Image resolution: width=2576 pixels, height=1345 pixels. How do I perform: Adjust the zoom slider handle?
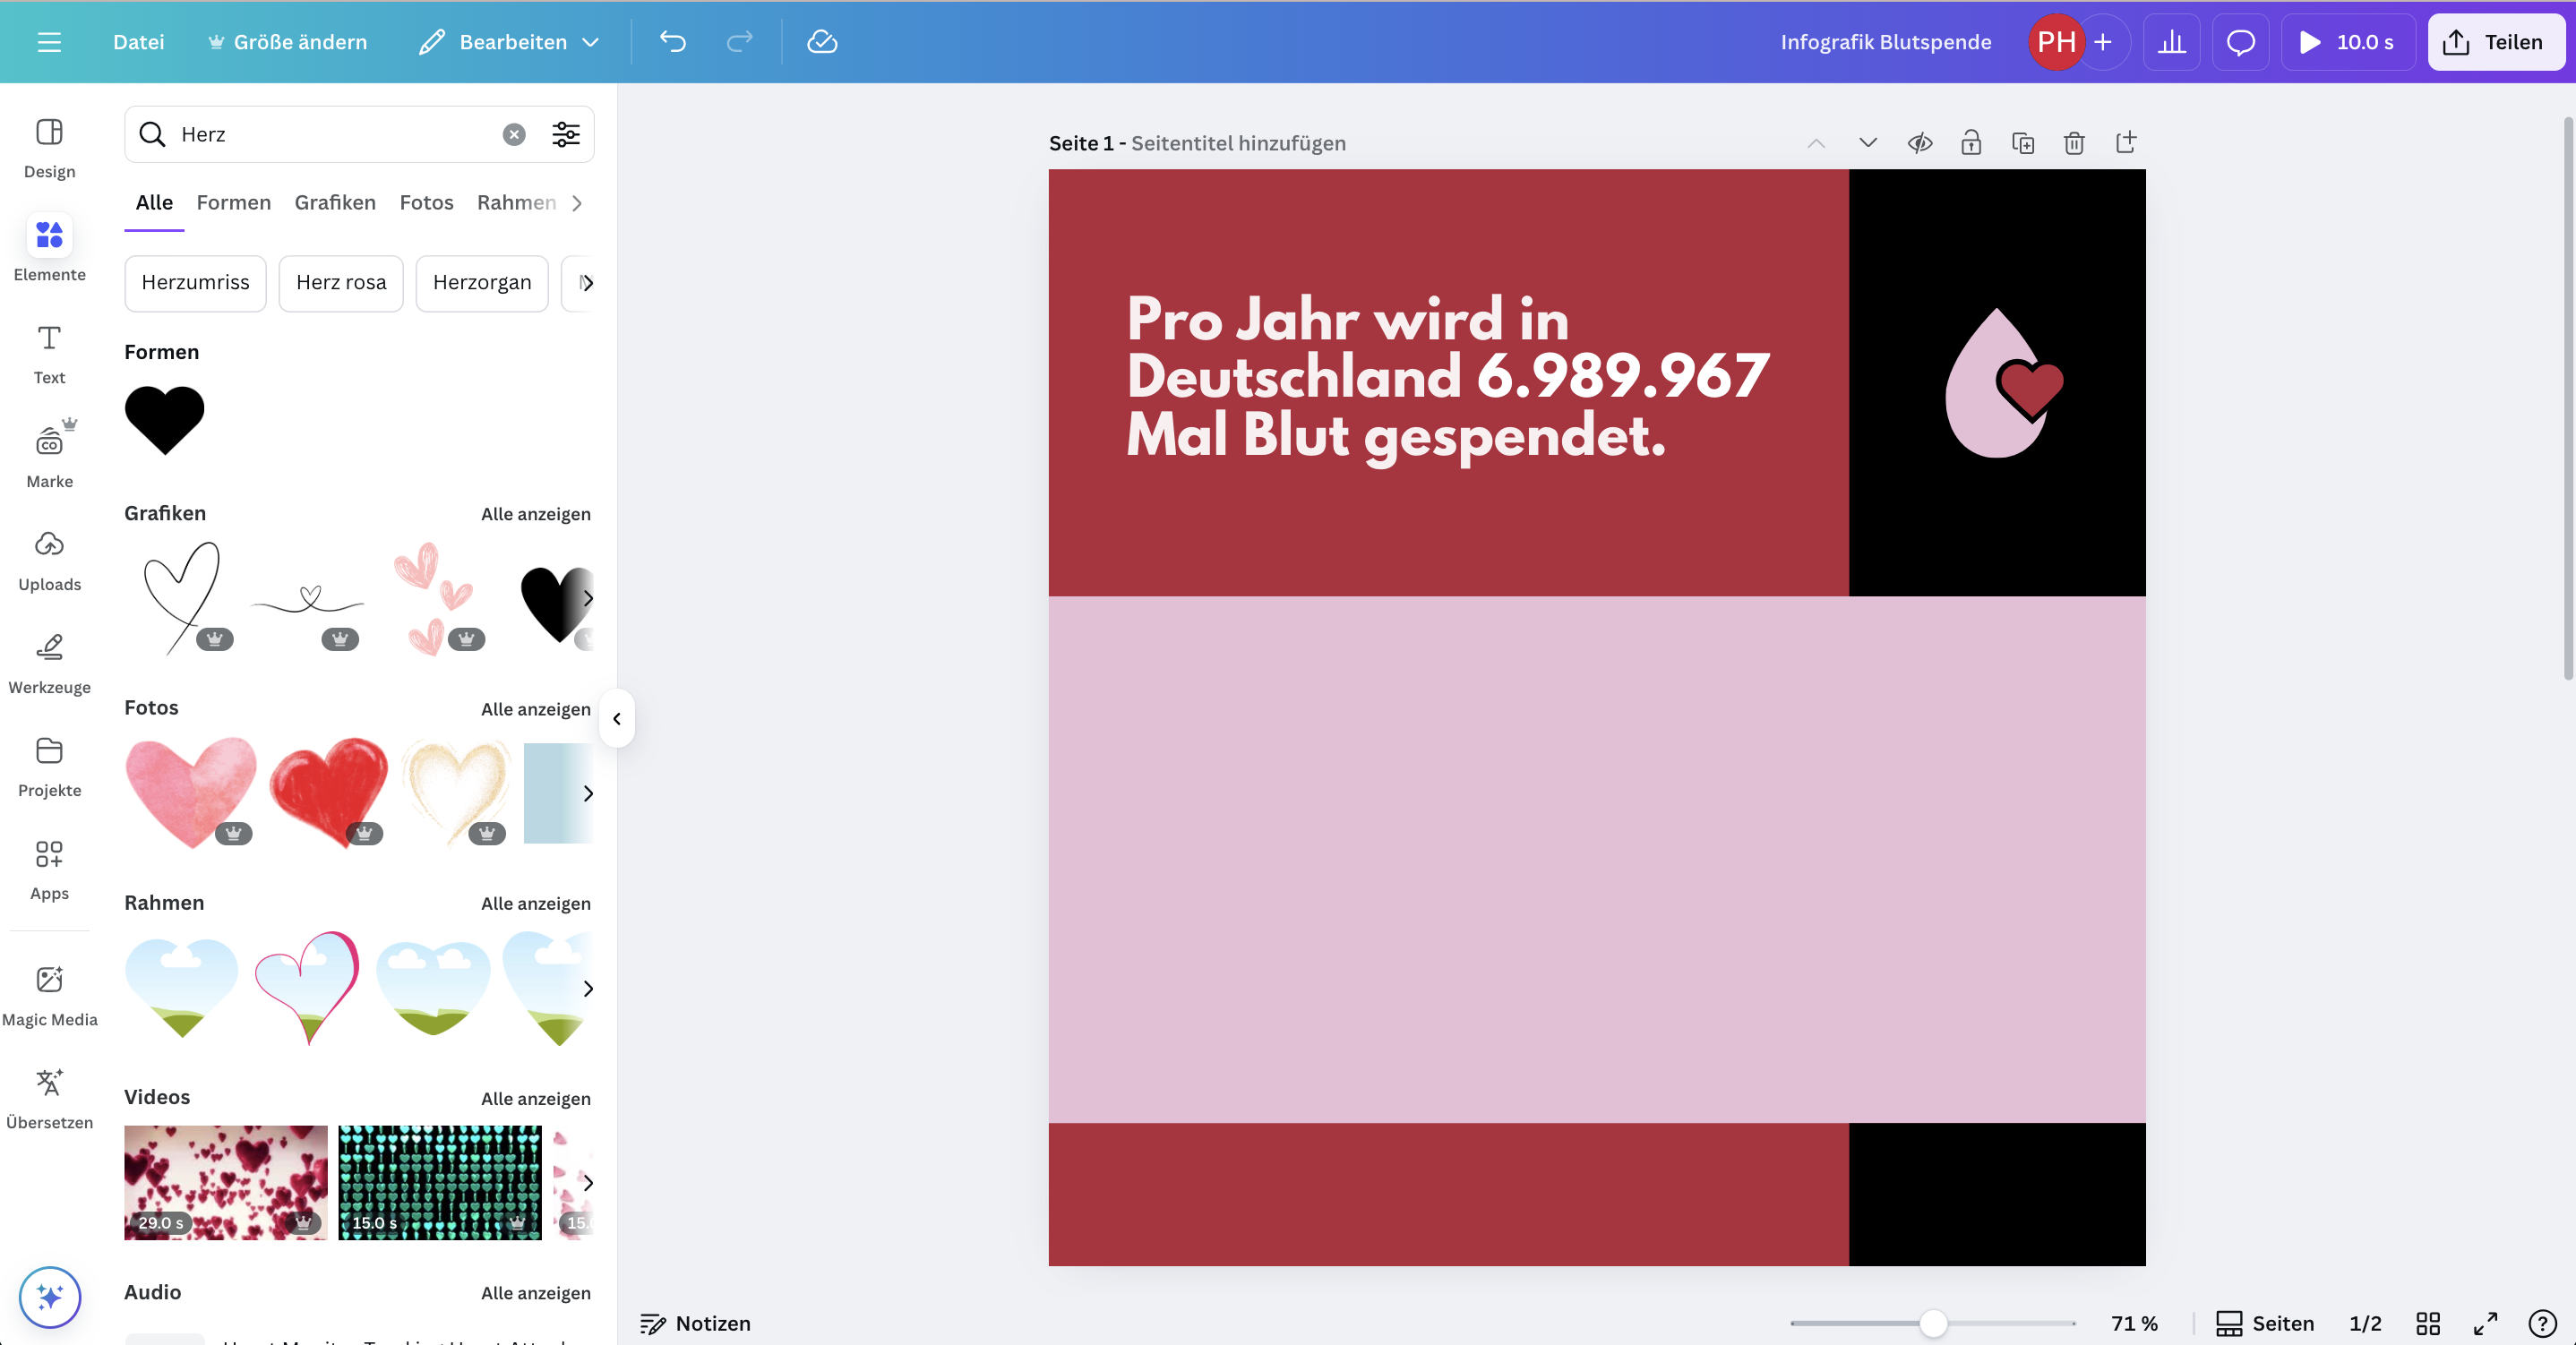click(x=1933, y=1323)
